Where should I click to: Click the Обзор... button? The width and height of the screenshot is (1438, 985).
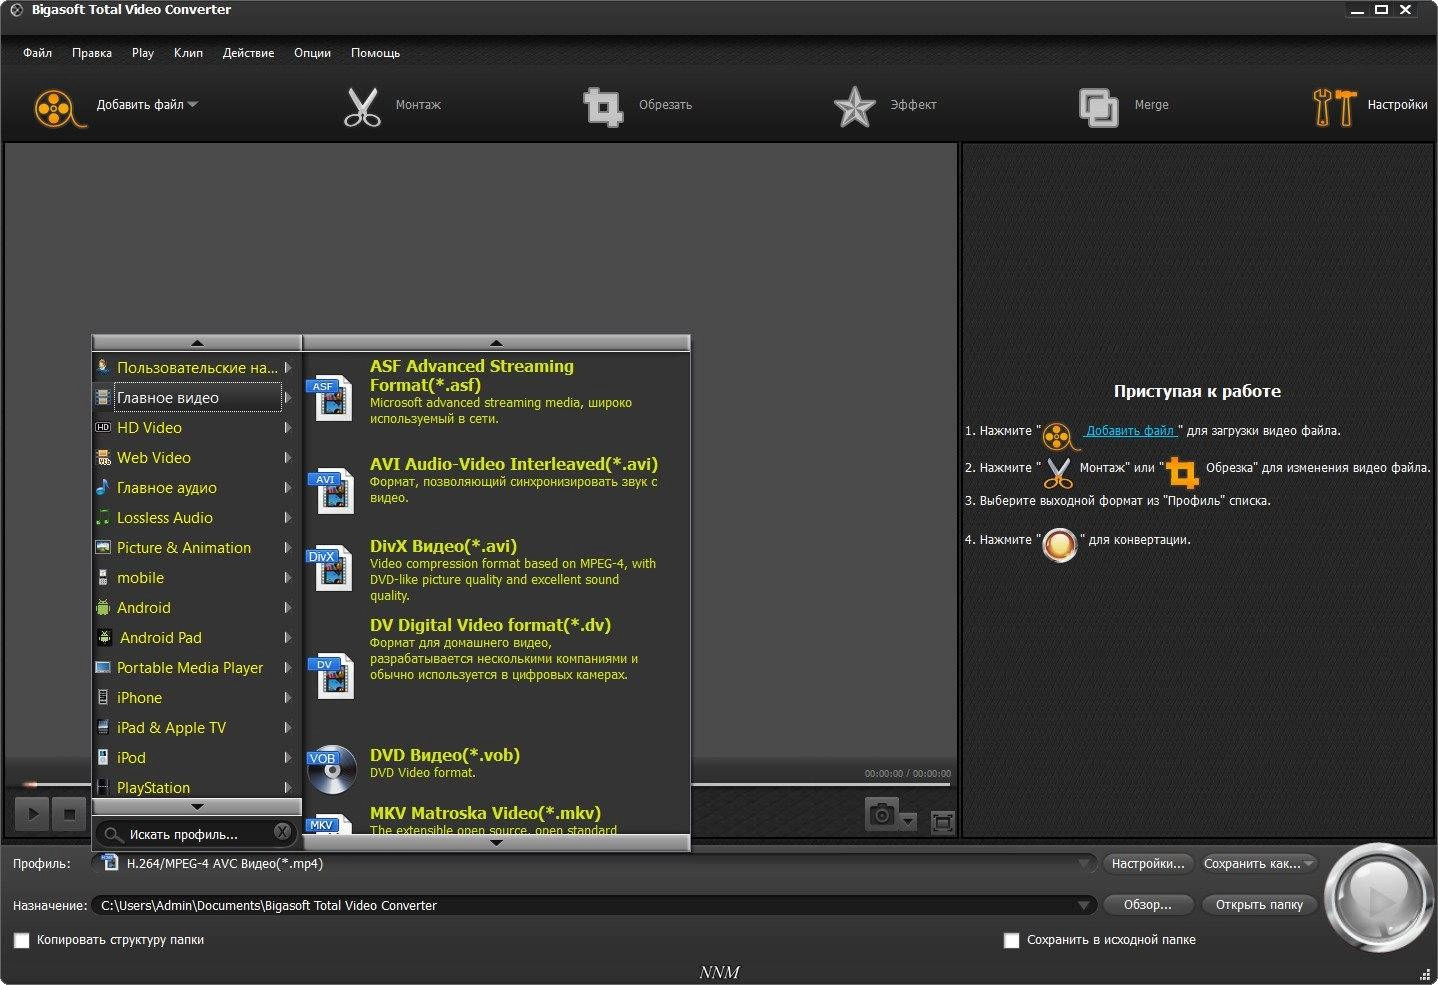click(1148, 905)
